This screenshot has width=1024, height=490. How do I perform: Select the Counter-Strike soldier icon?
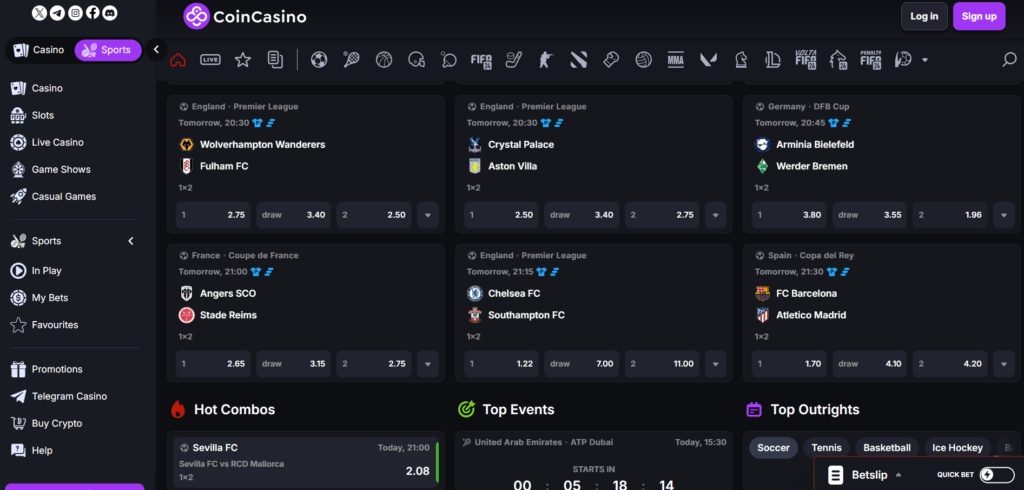pyautogui.click(x=546, y=60)
